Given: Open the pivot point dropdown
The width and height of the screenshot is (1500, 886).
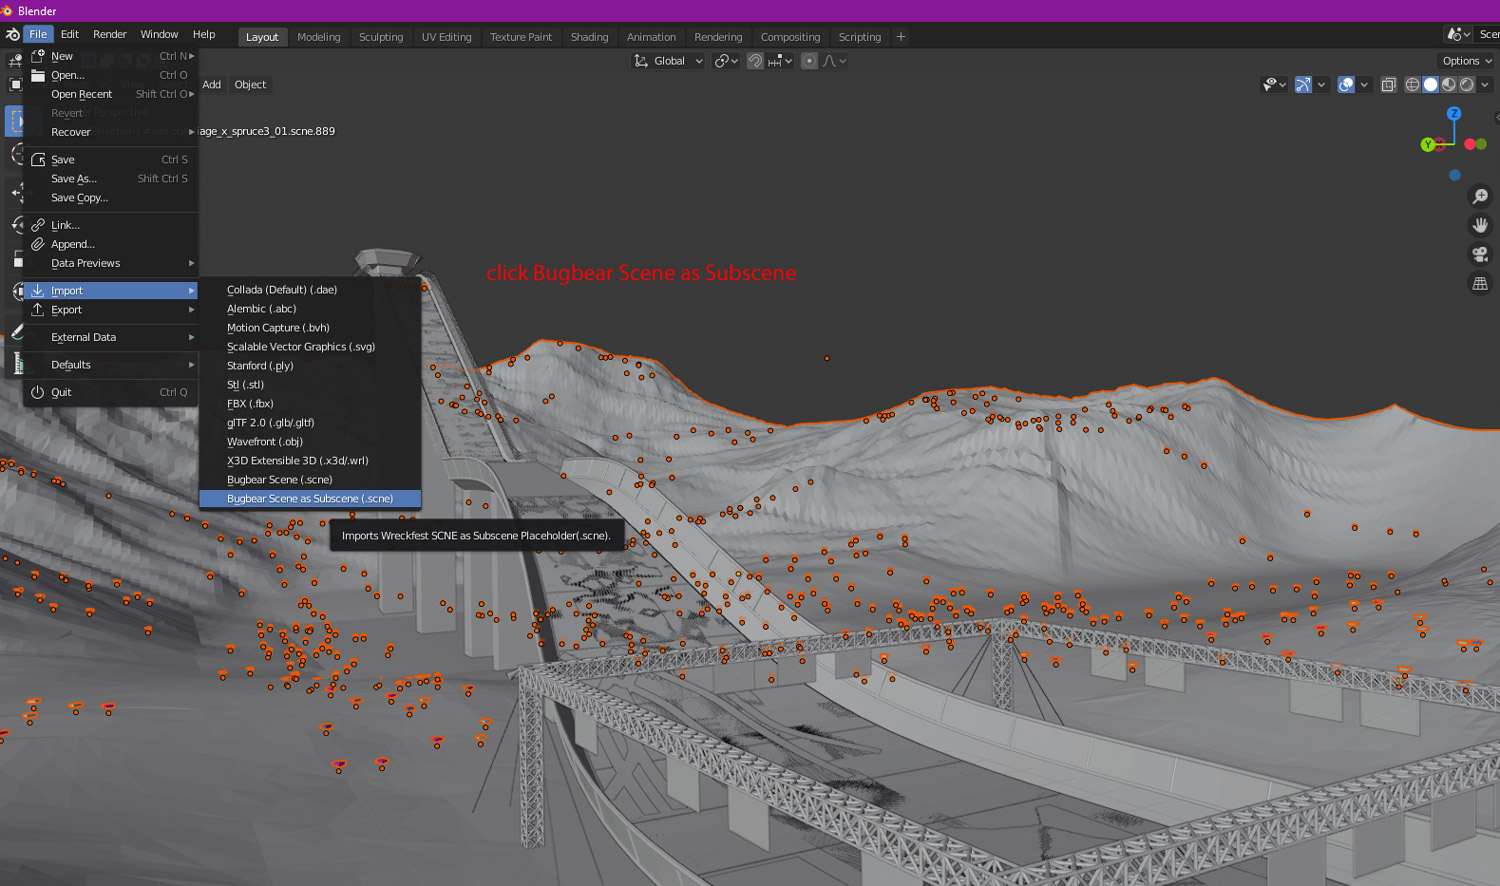Looking at the screenshot, I should click(x=726, y=61).
